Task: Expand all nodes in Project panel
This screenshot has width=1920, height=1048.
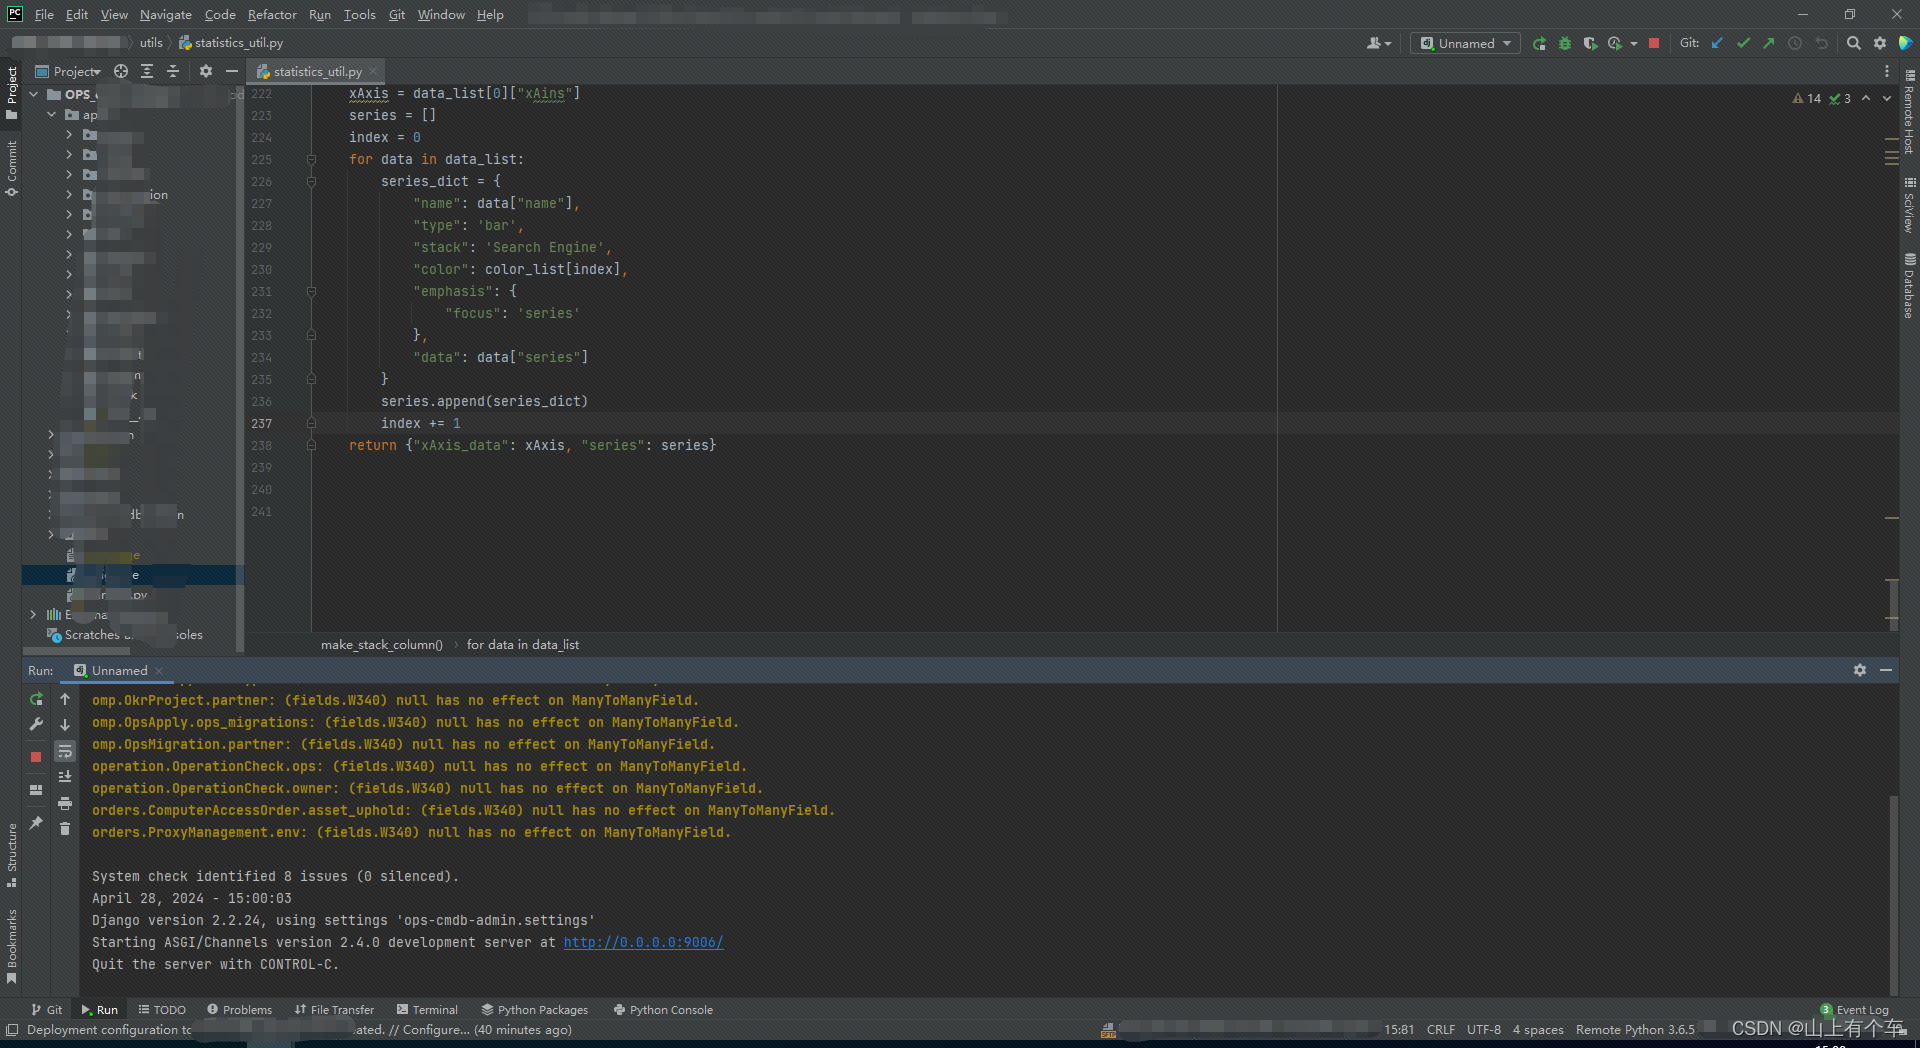Action: click(x=147, y=71)
